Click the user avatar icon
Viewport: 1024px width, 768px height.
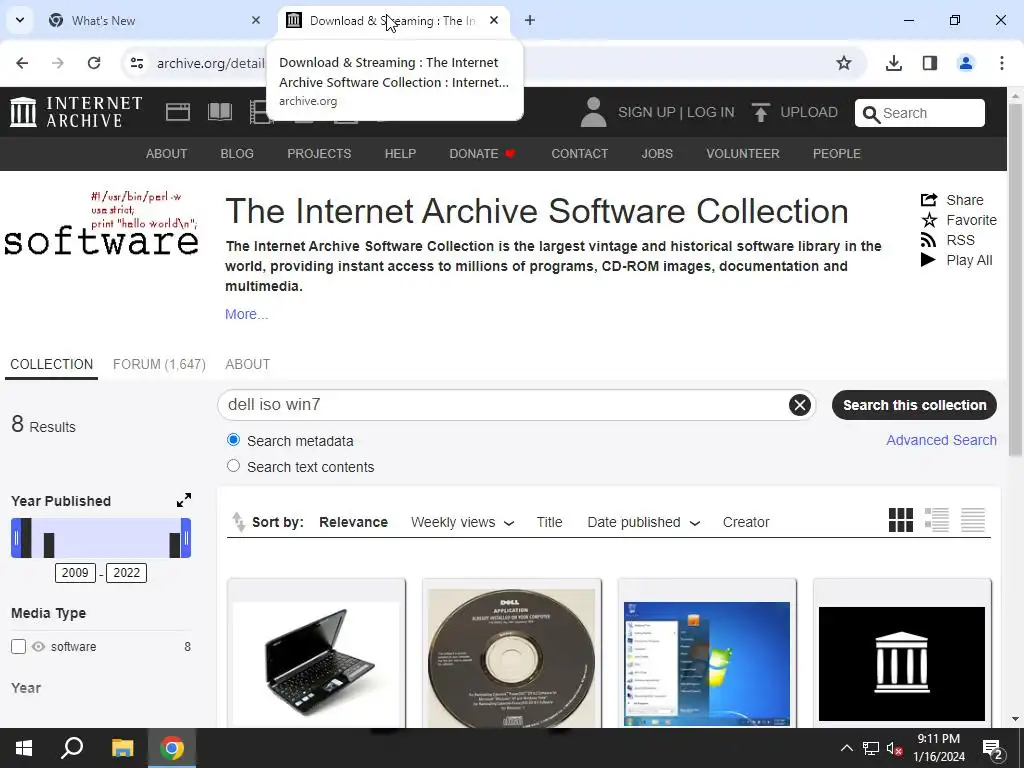593,112
